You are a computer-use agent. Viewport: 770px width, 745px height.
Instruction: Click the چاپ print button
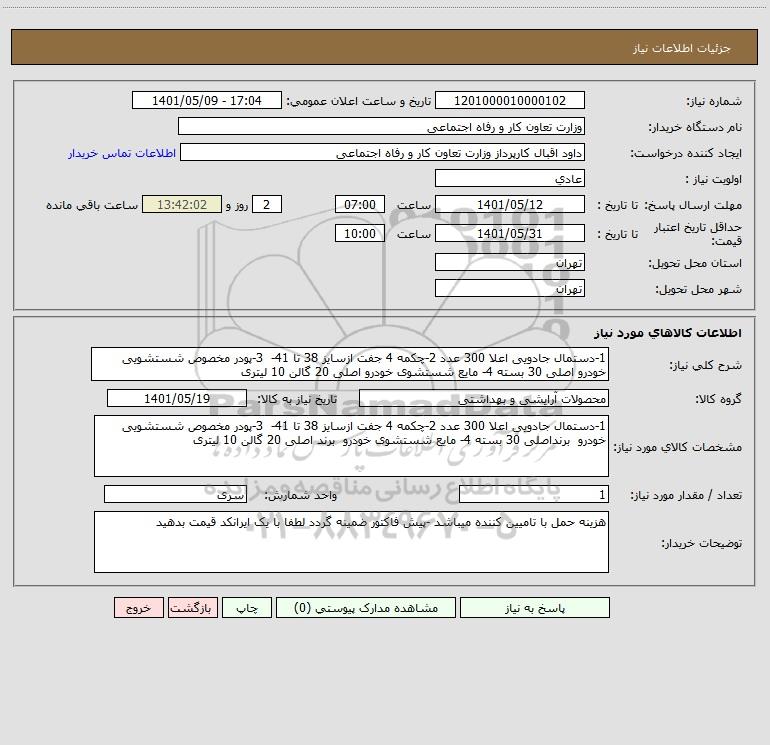coord(247,608)
